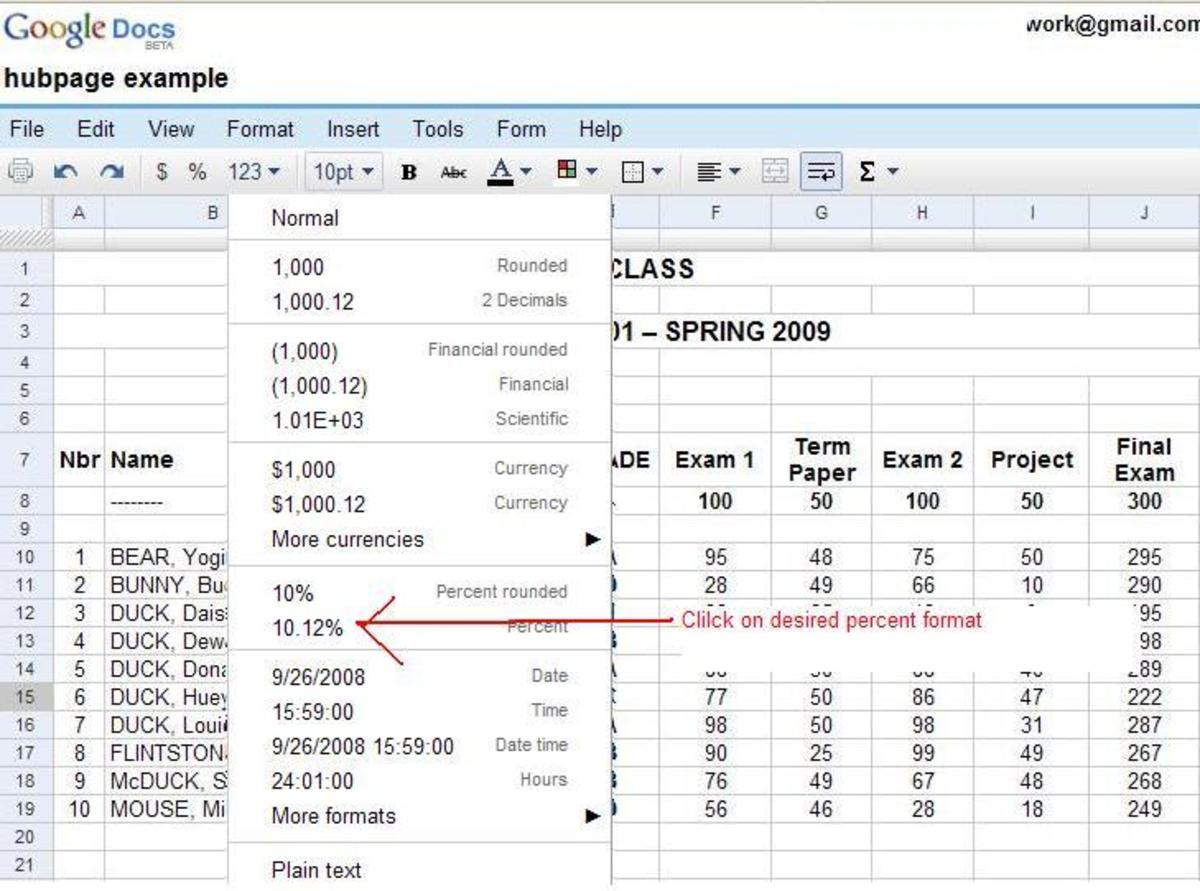The height and width of the screenshot is (891, 1200).
Task: Apply percent format with the % icon
Action: (197, 170)
